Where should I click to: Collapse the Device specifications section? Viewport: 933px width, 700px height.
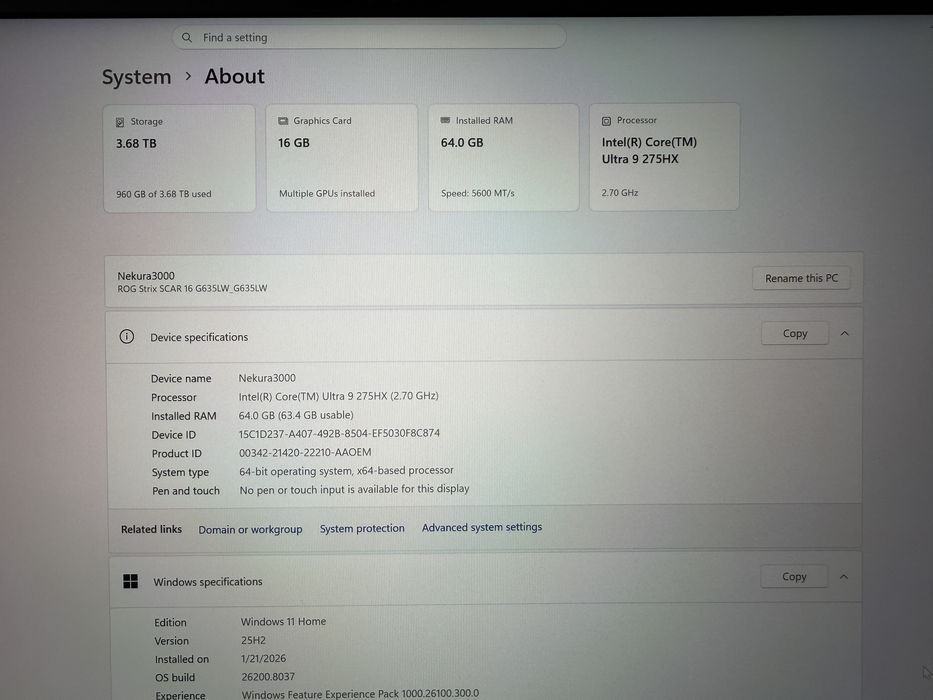[x=844, y=333]
